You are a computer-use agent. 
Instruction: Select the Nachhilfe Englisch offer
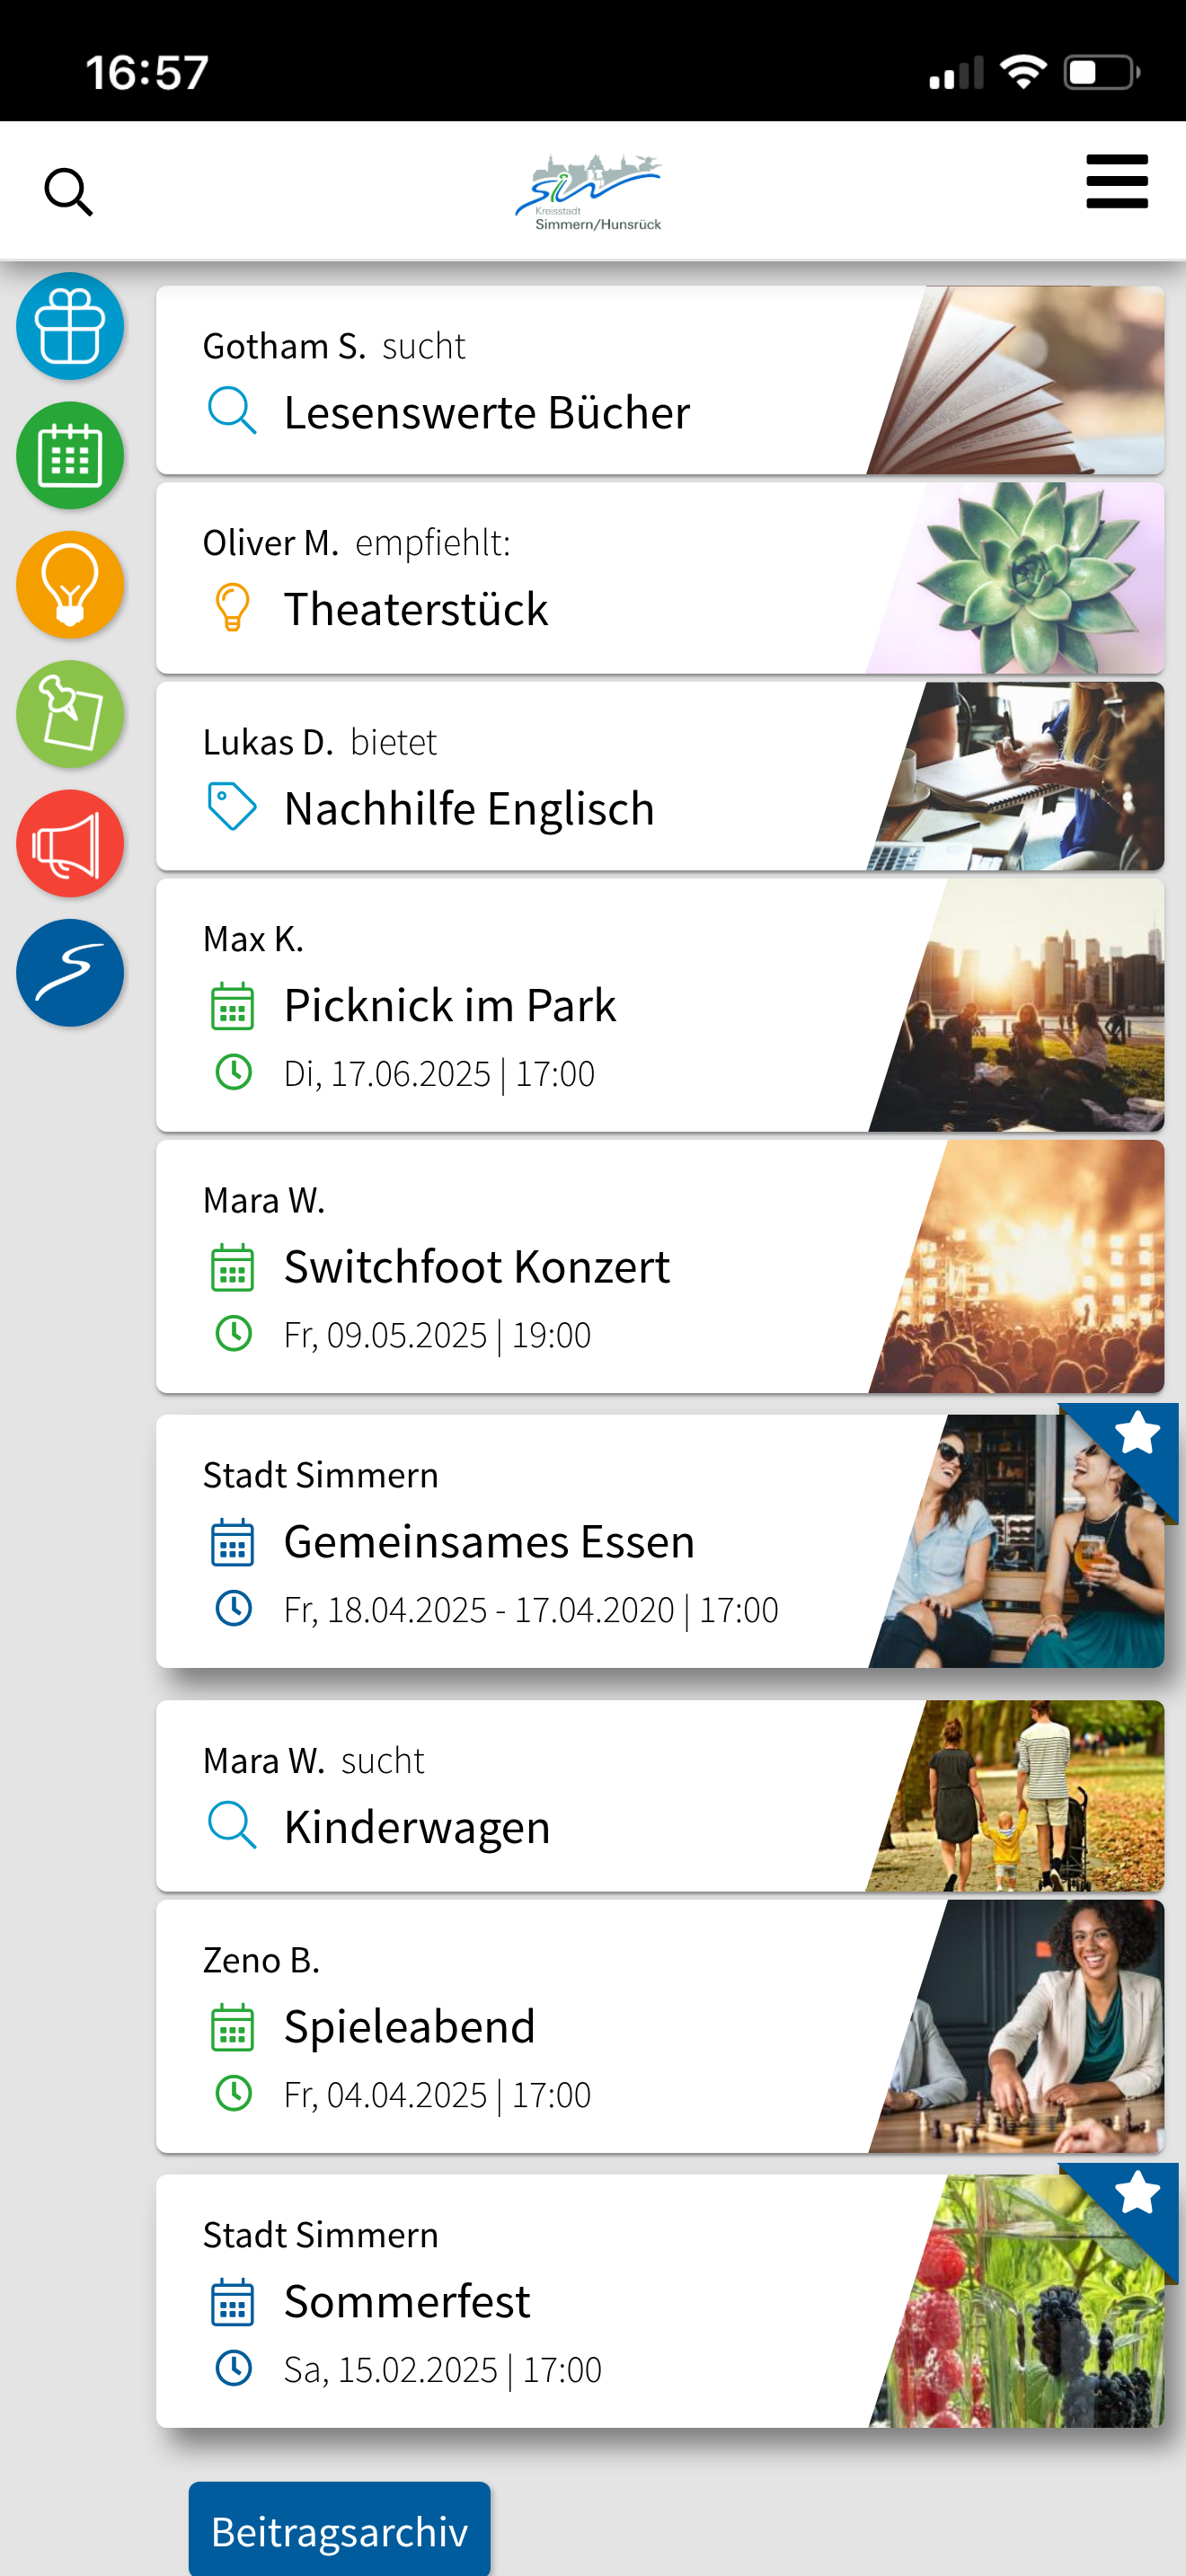660,776
